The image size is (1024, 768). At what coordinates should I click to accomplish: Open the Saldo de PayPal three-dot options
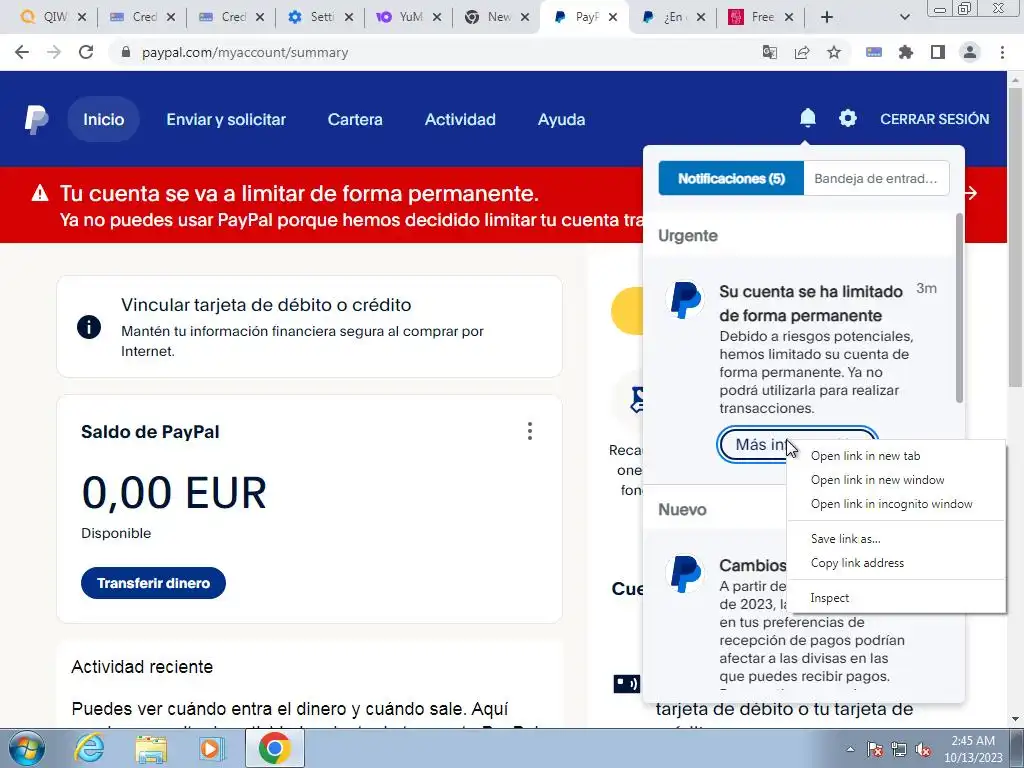pos(530,431)
